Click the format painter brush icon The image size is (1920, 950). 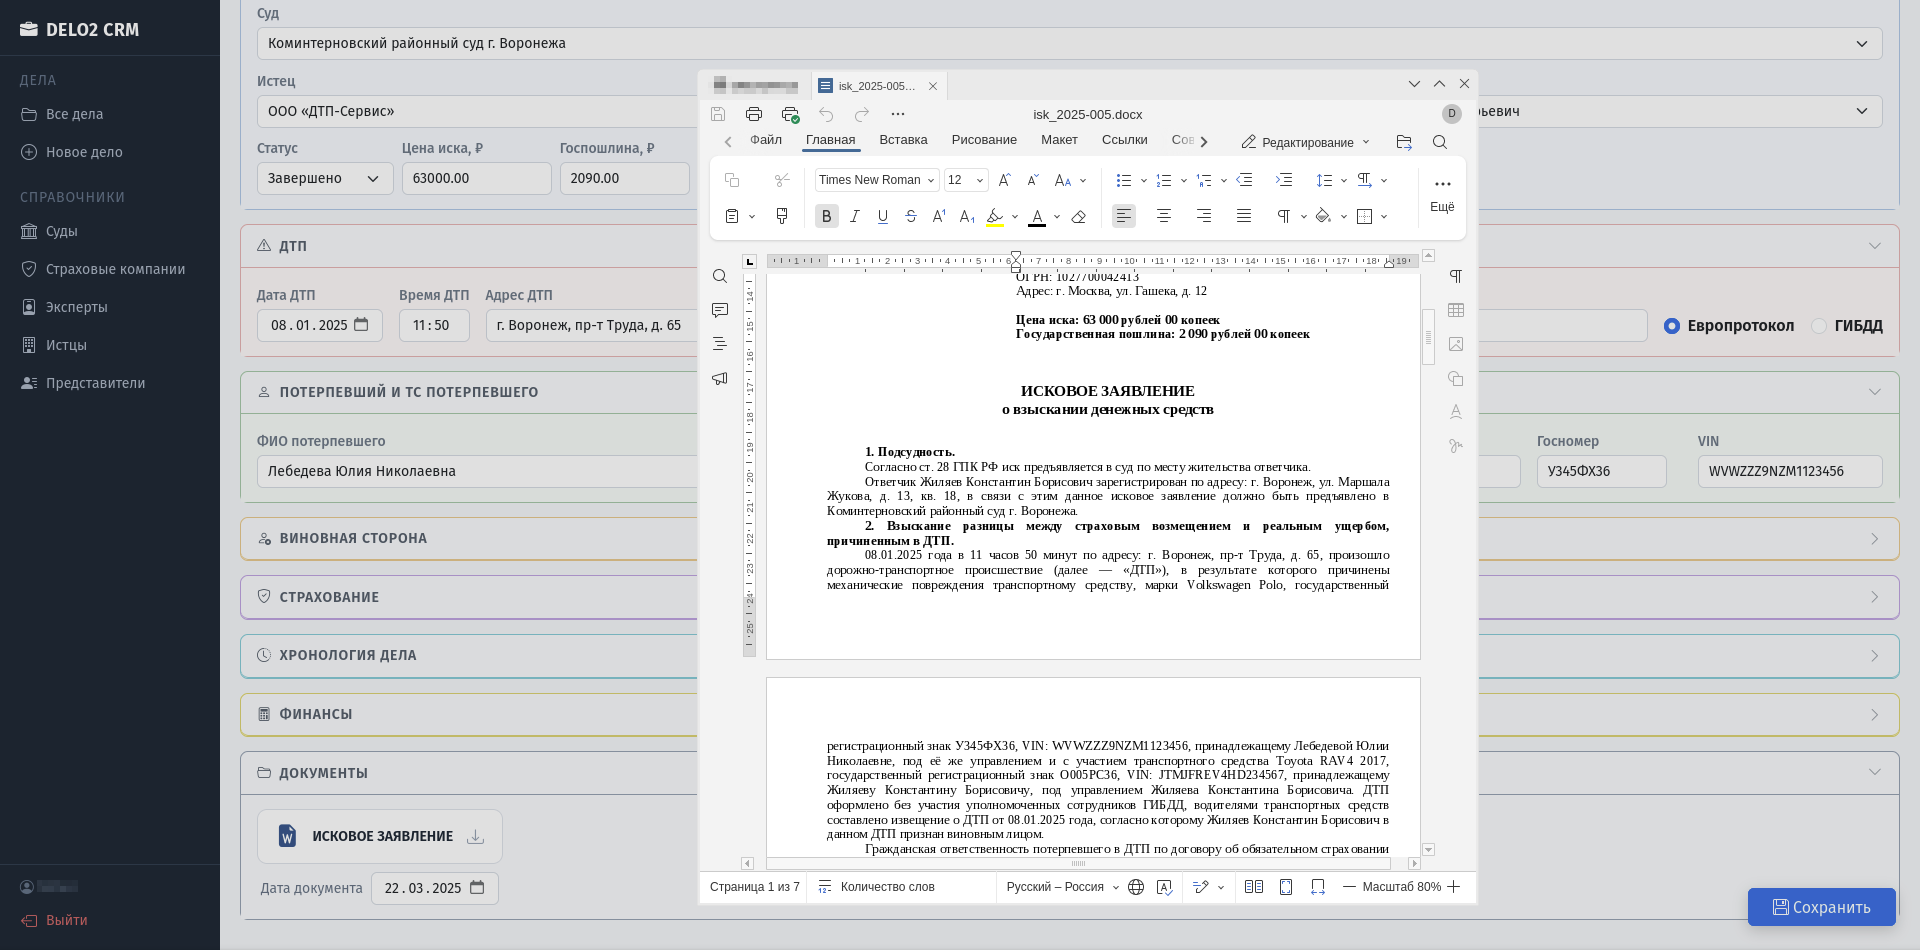point(782,216)
